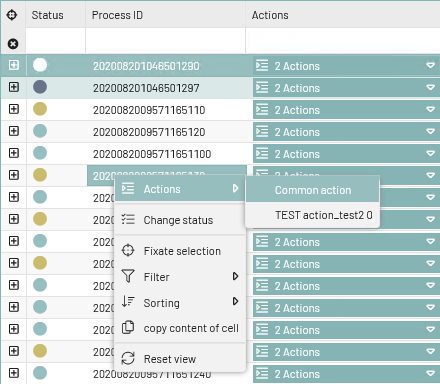Click the Filter submenu arrow

(235, 276)
